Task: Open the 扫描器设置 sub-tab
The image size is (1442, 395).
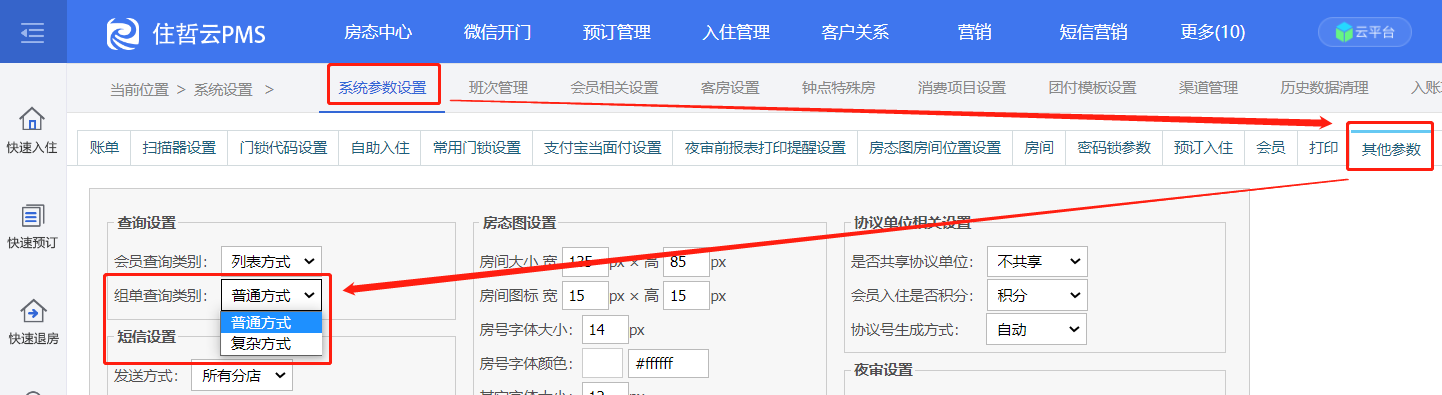Action: [179, 148]
